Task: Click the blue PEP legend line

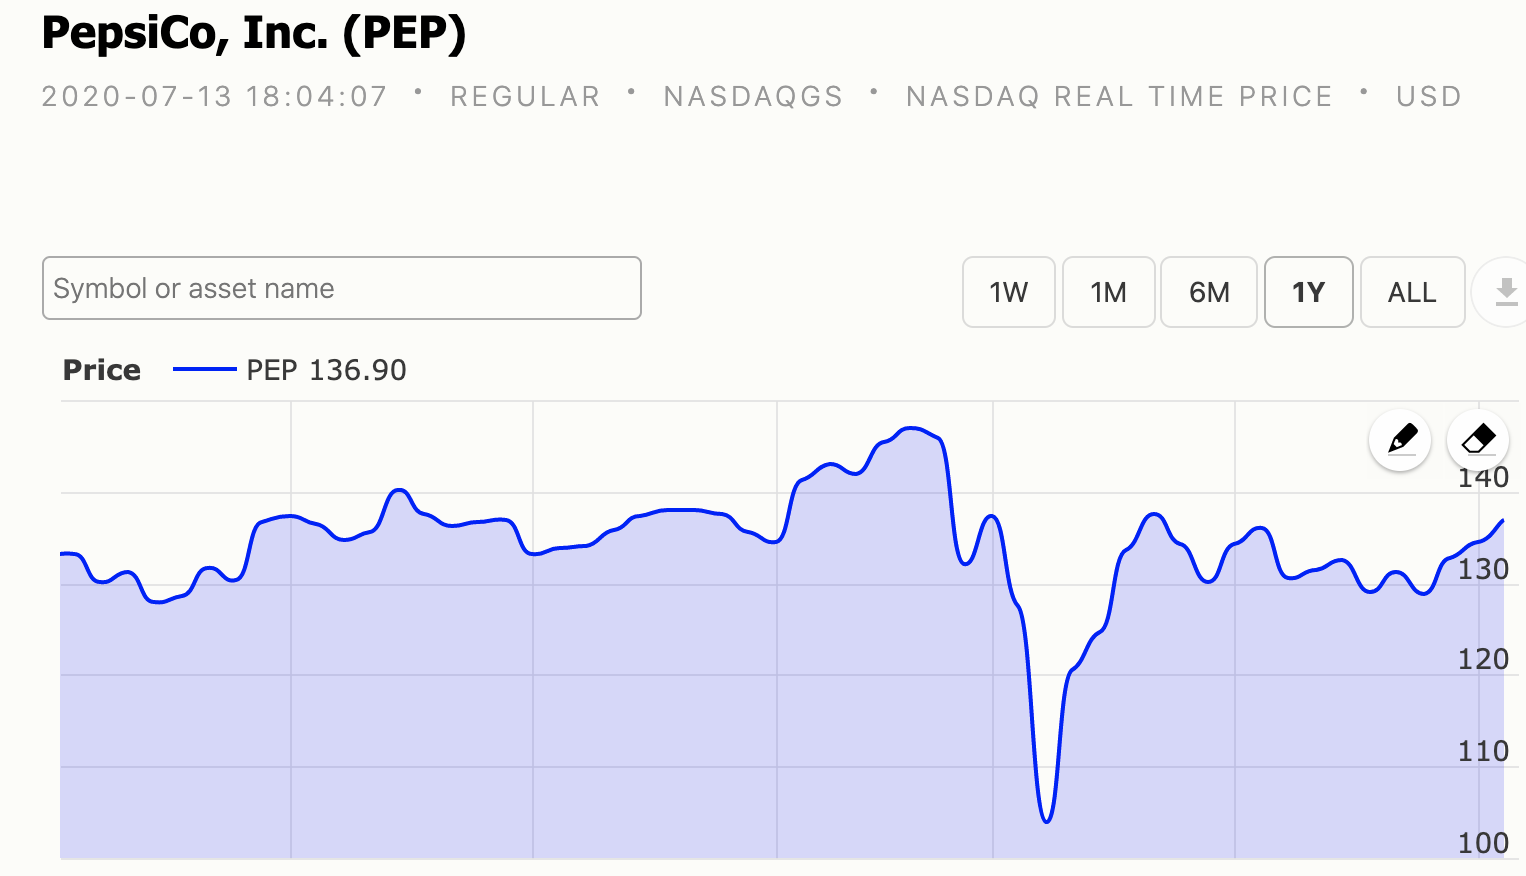Action: (x=205, y=370)
